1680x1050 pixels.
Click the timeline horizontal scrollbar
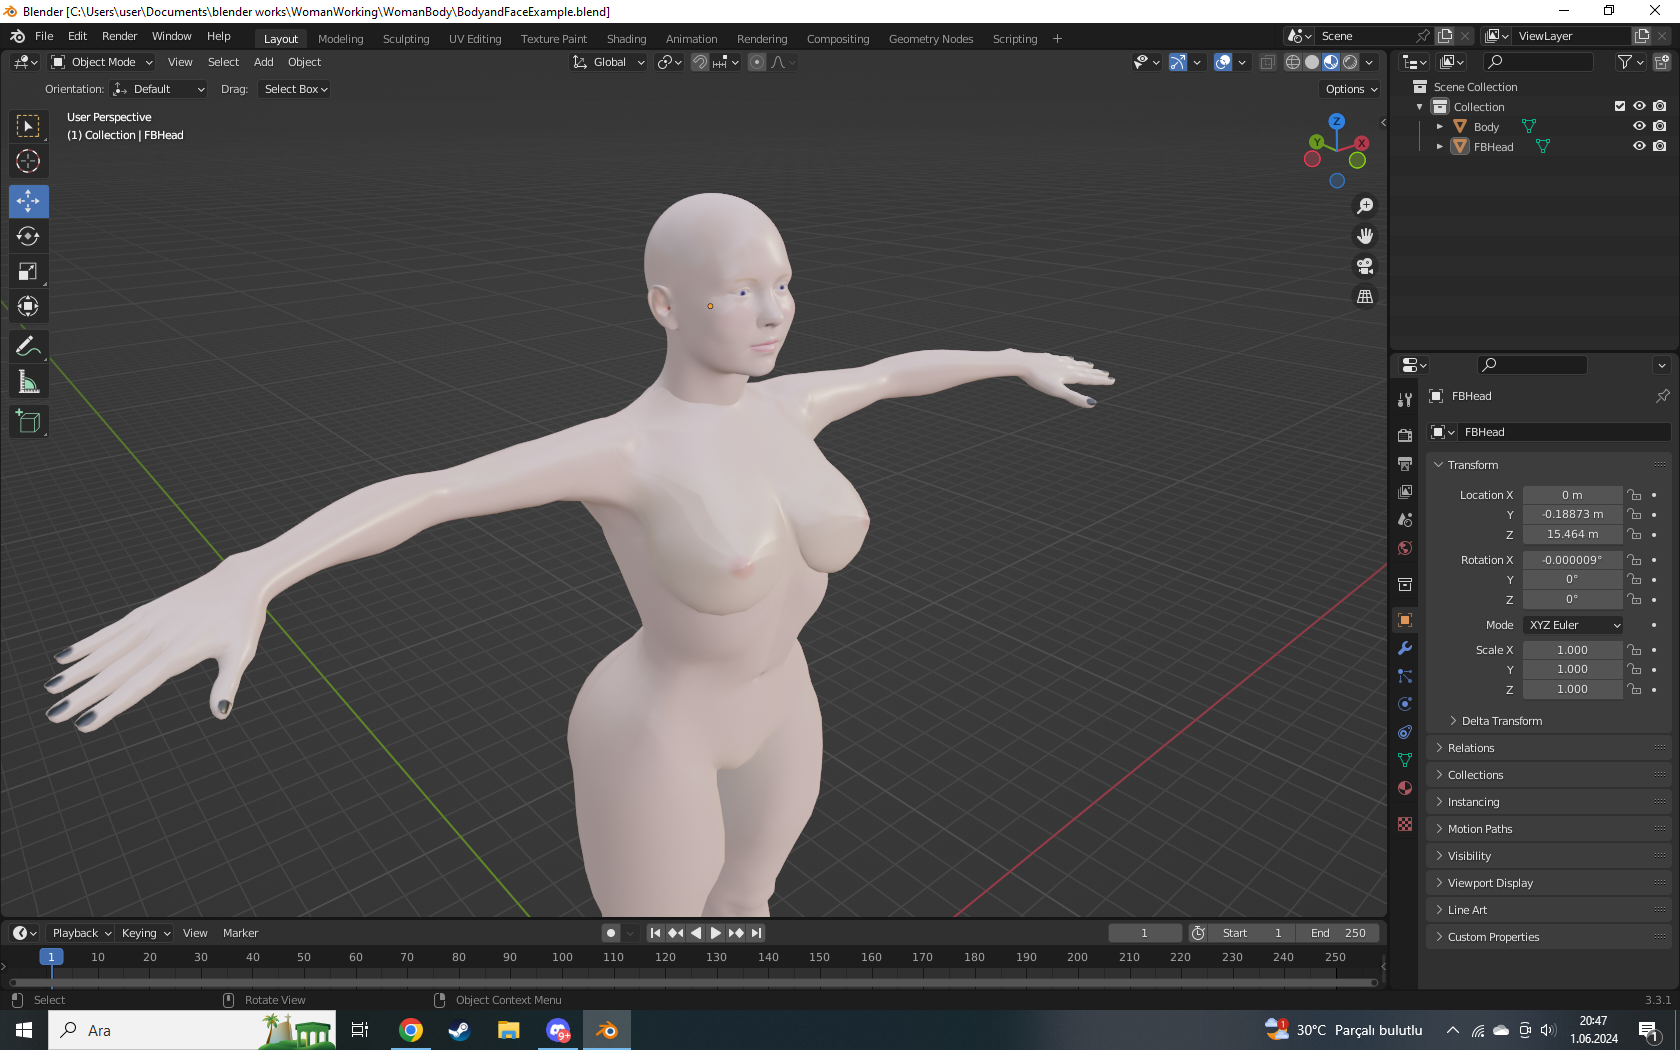tap(692, 983)
